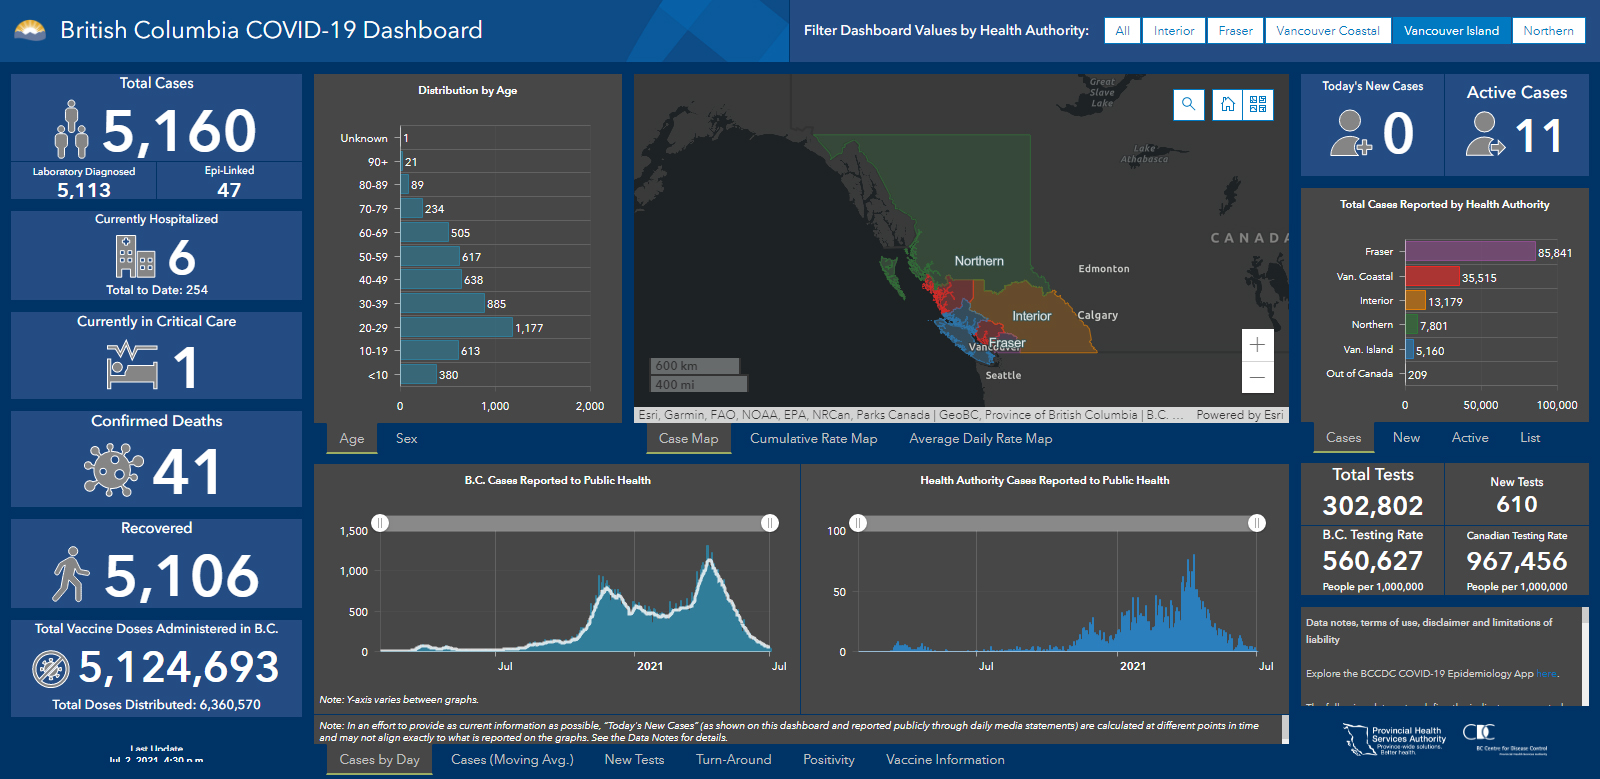Click the data notes panel scrollbar
The height and width of the screenshot is (779, 1600).
tap(1584, 650)
